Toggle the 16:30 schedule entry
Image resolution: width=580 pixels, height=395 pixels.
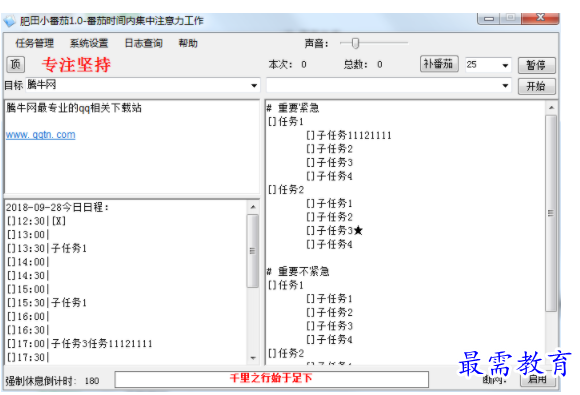28,330
